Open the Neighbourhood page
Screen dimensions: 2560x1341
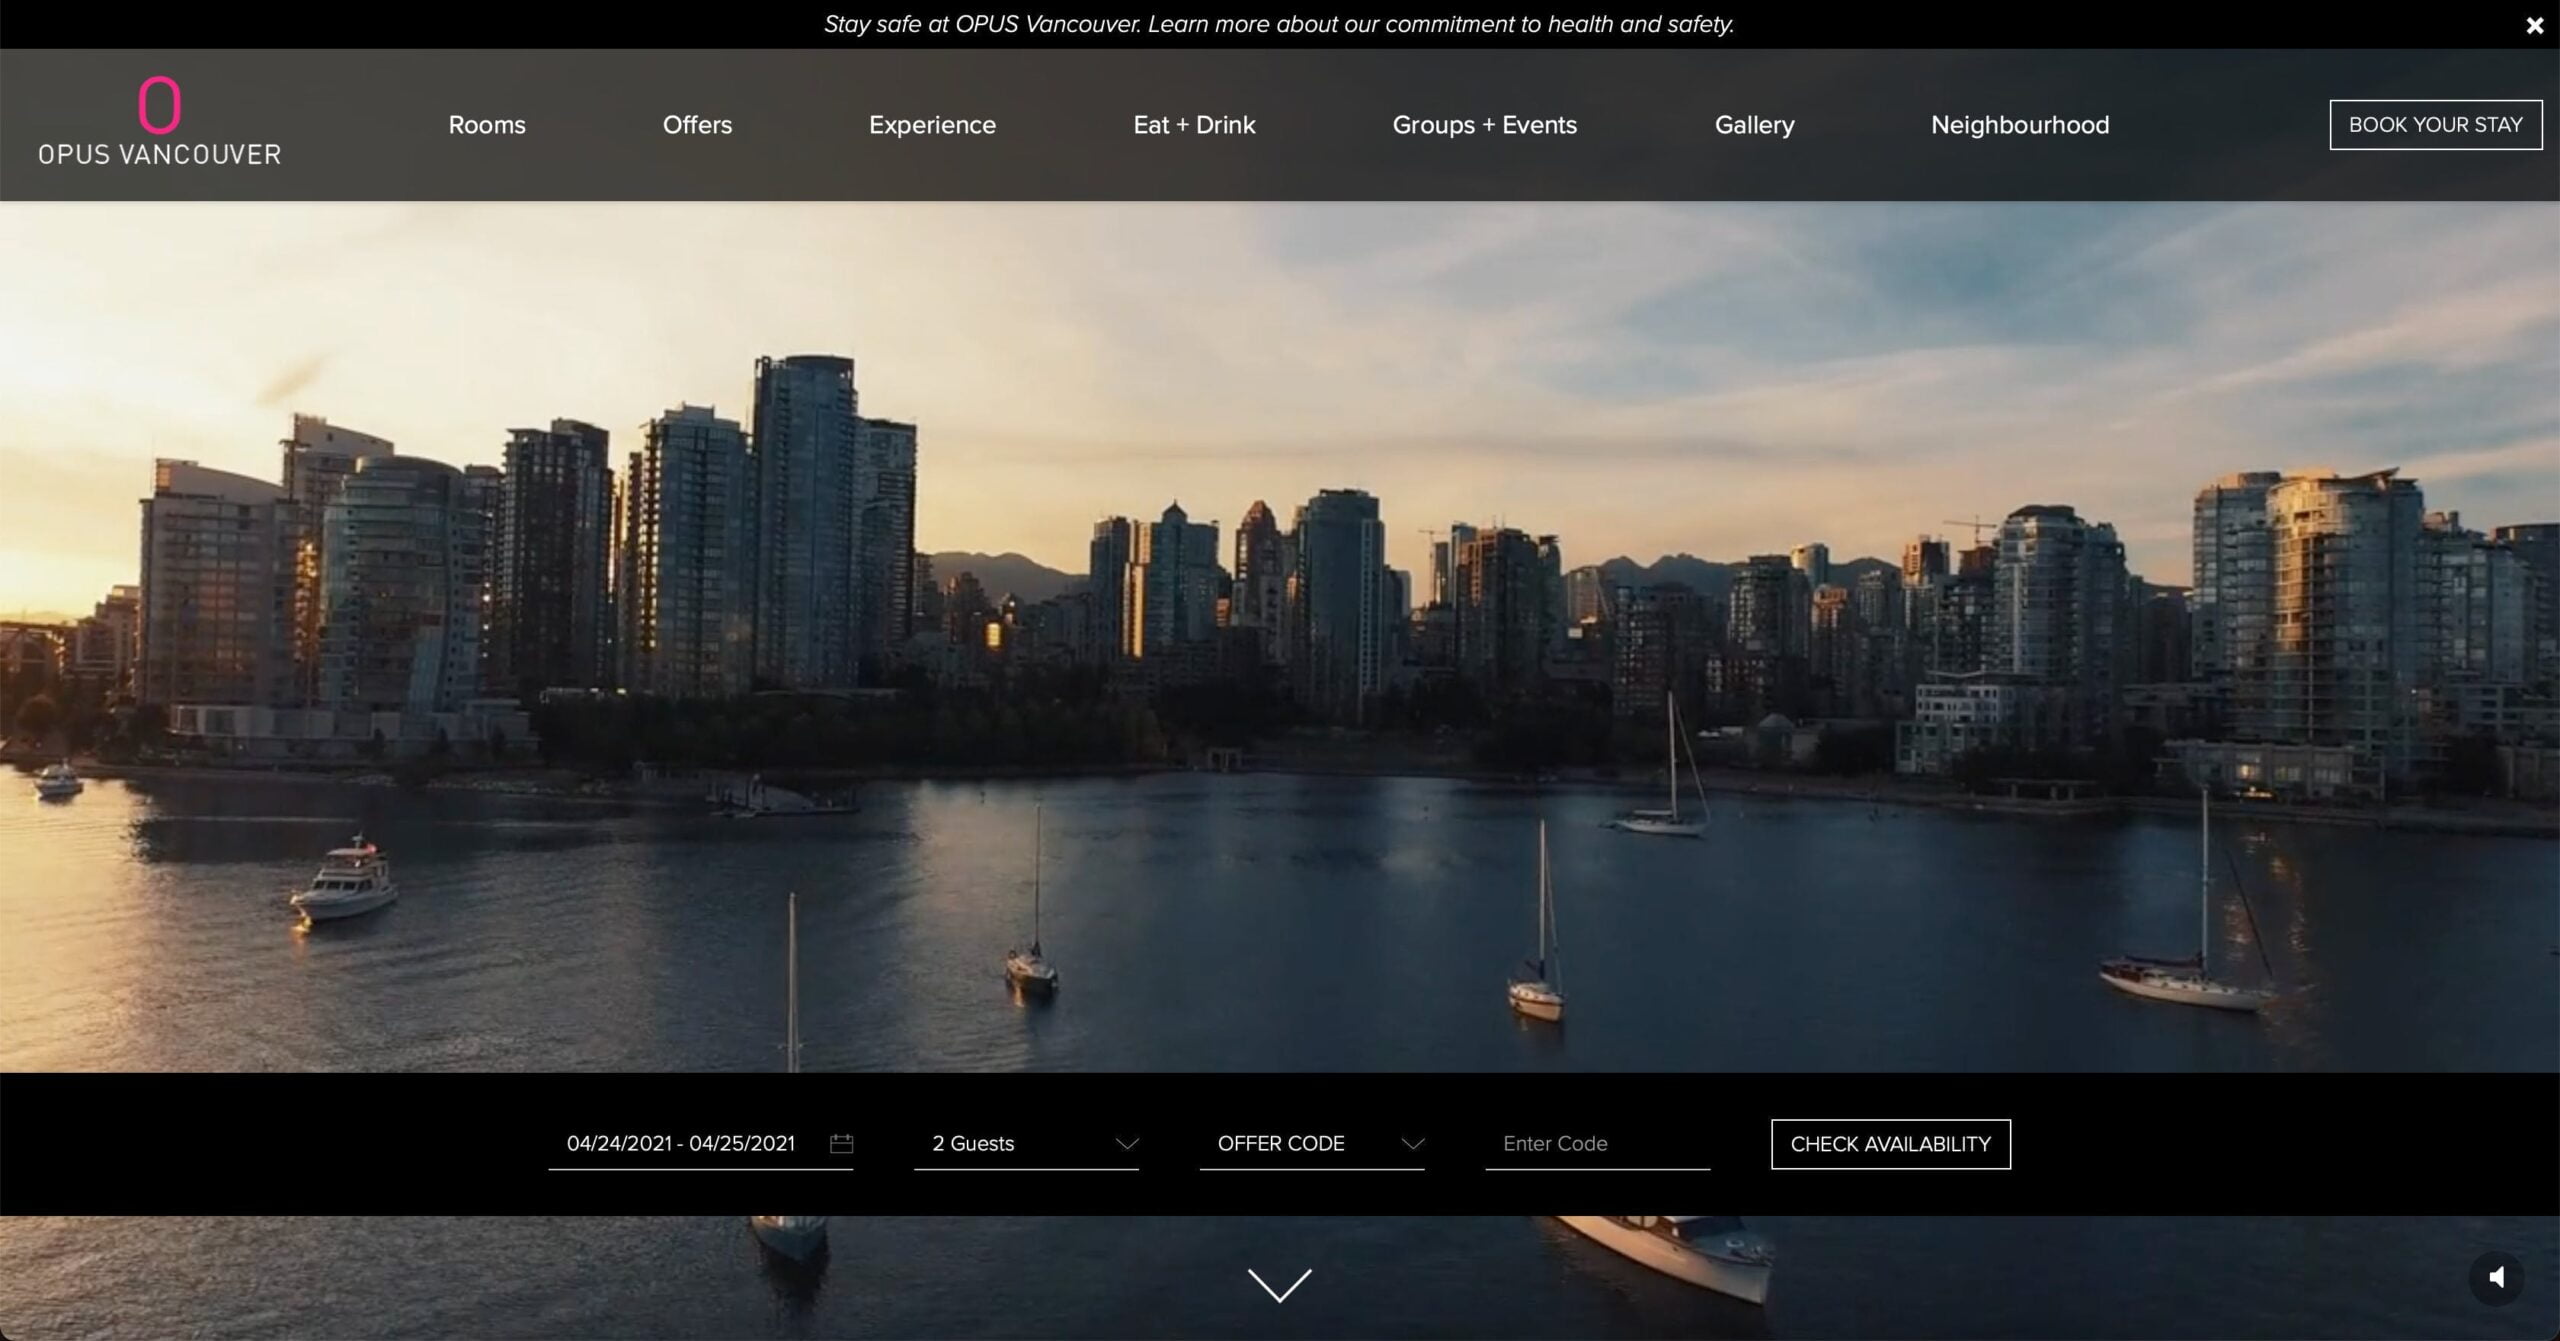point(2020,125)
